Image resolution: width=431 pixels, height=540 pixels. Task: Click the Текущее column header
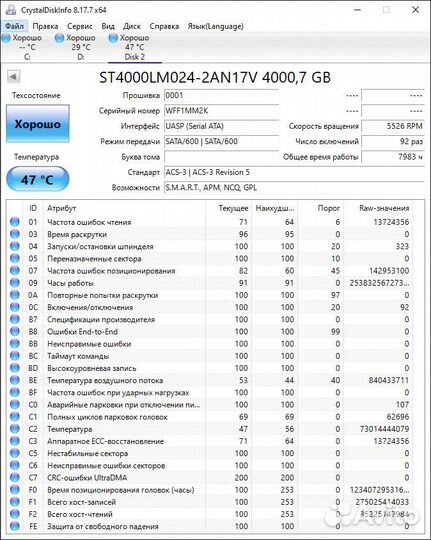point(228,208)
